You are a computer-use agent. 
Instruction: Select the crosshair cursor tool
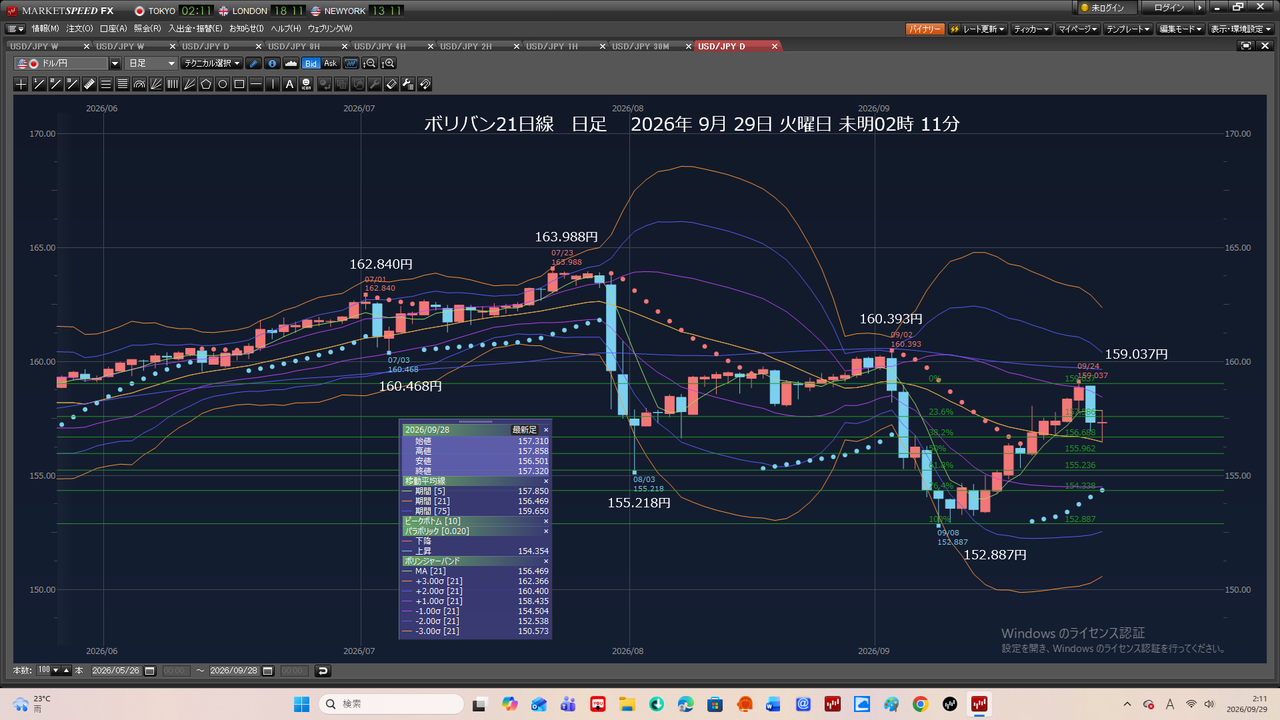(x=21, y=84)
